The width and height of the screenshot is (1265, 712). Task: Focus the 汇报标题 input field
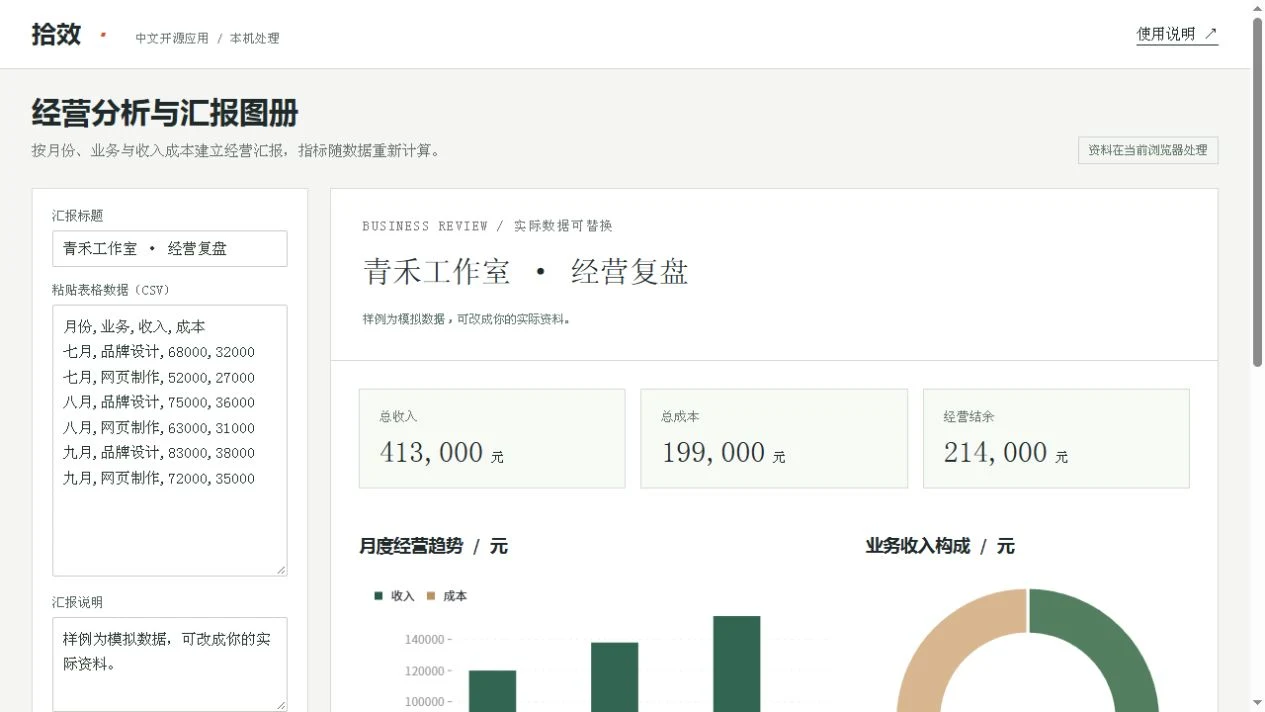click(x=170, y=249)
